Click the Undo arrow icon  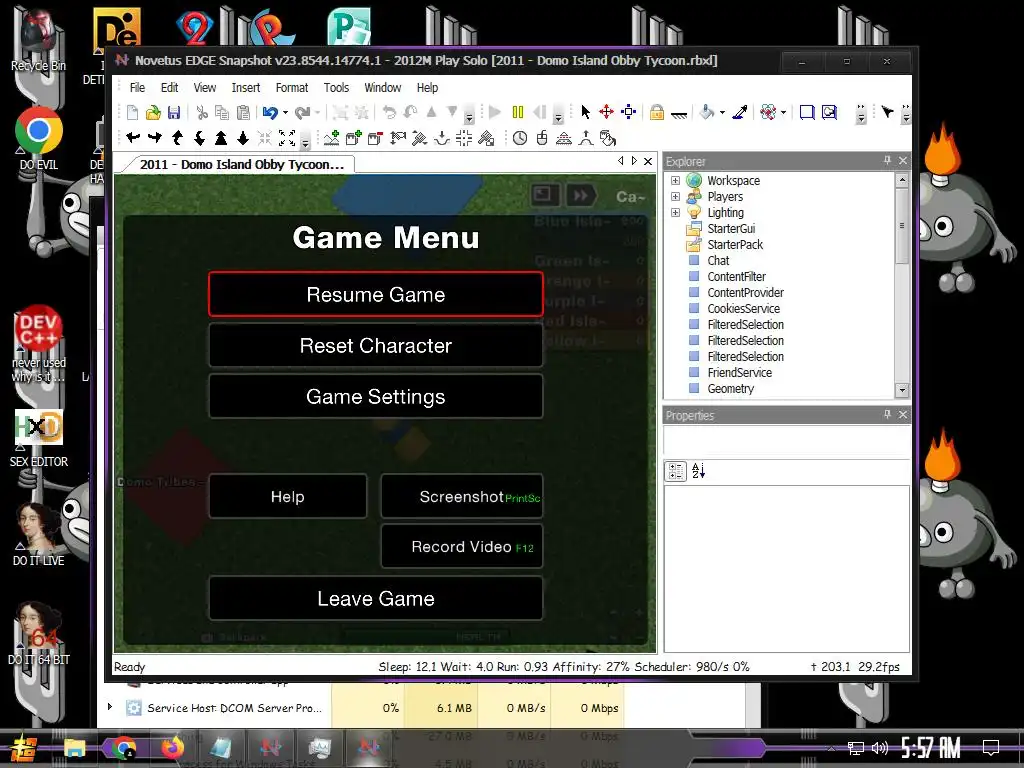[270, 112]
